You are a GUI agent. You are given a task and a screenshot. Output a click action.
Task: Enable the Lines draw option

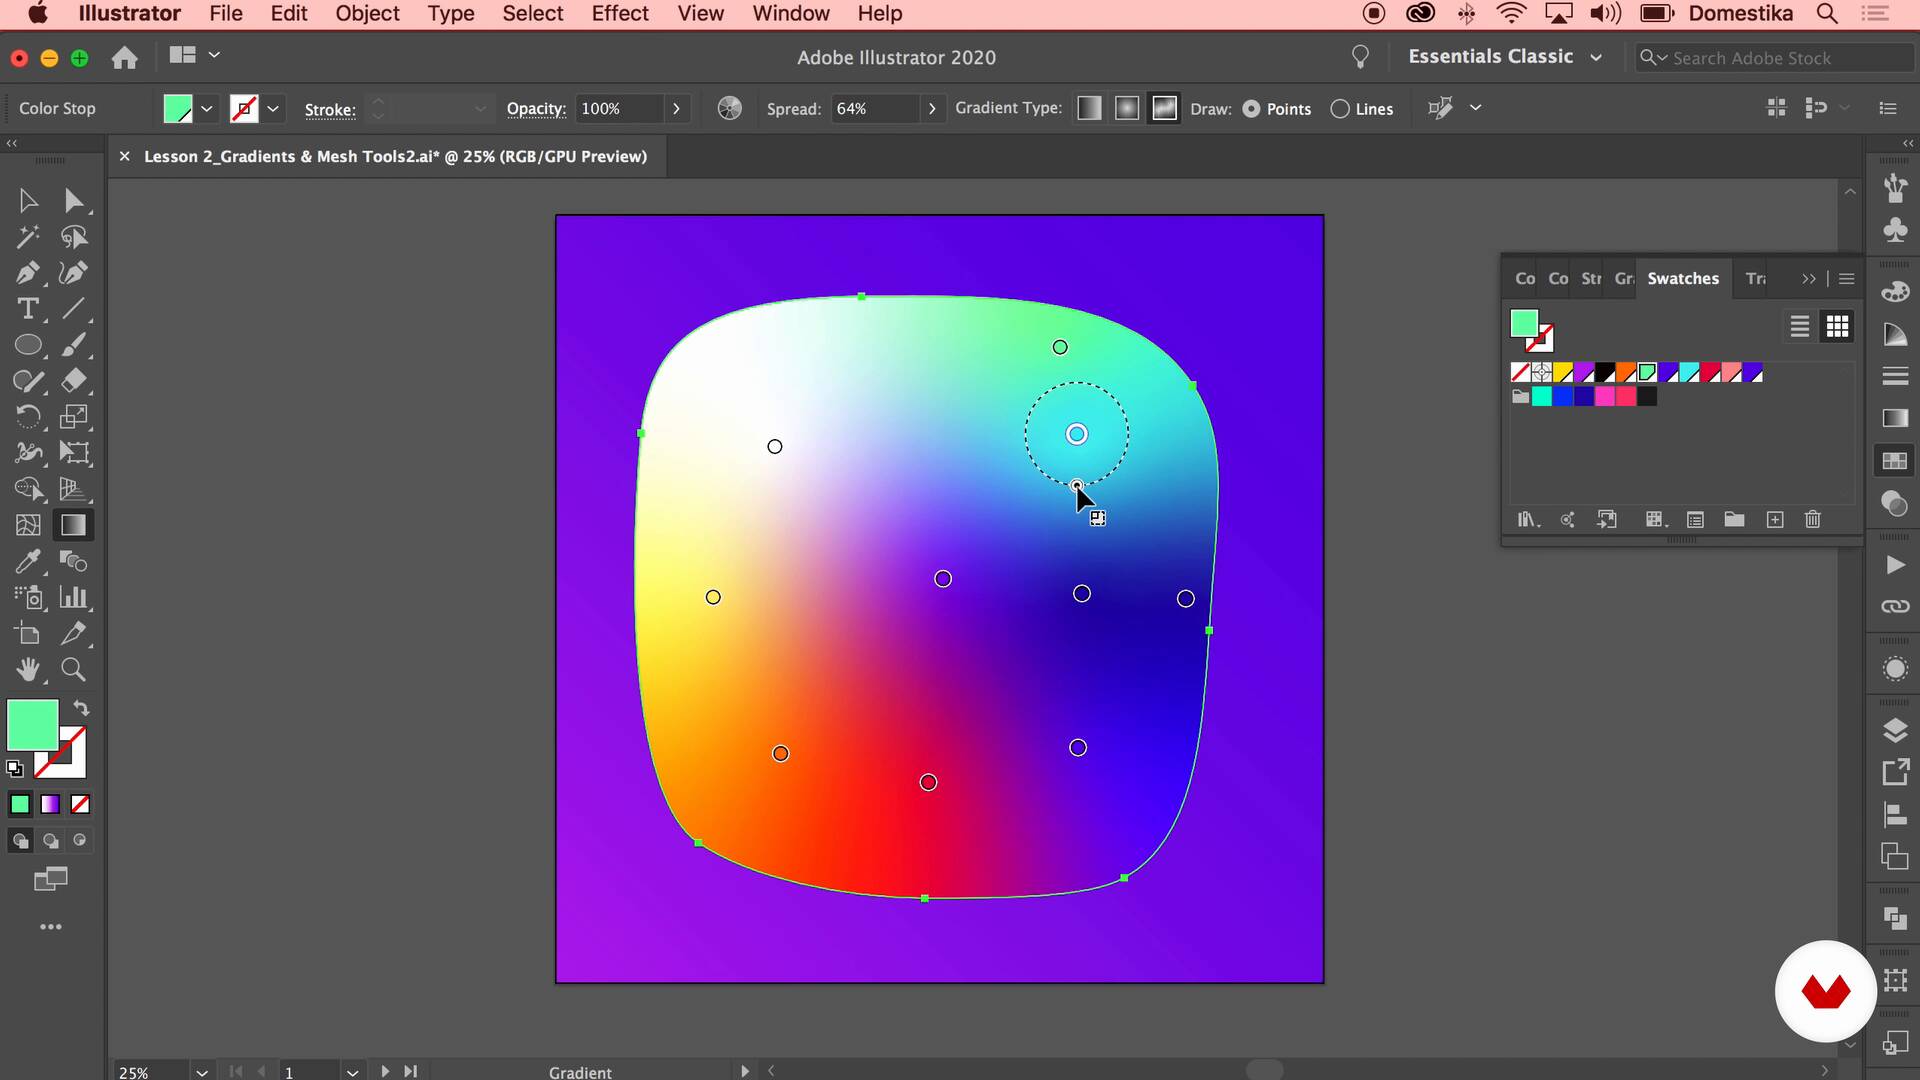[1340, 109]
